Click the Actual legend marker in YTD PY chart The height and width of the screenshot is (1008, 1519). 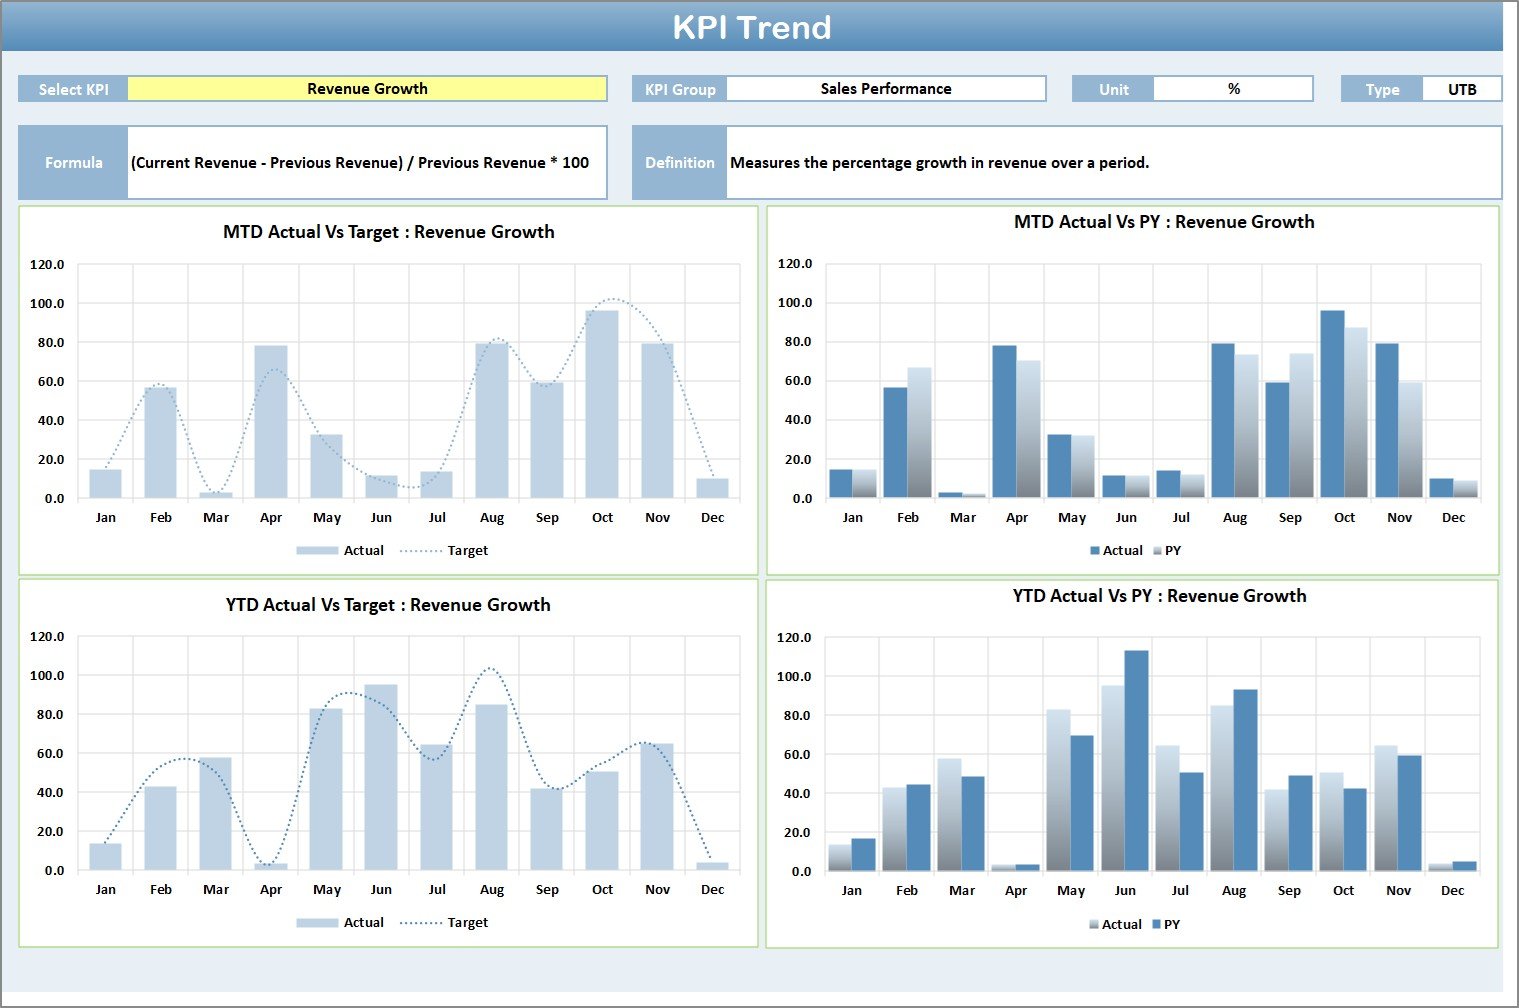[1096, 924]
